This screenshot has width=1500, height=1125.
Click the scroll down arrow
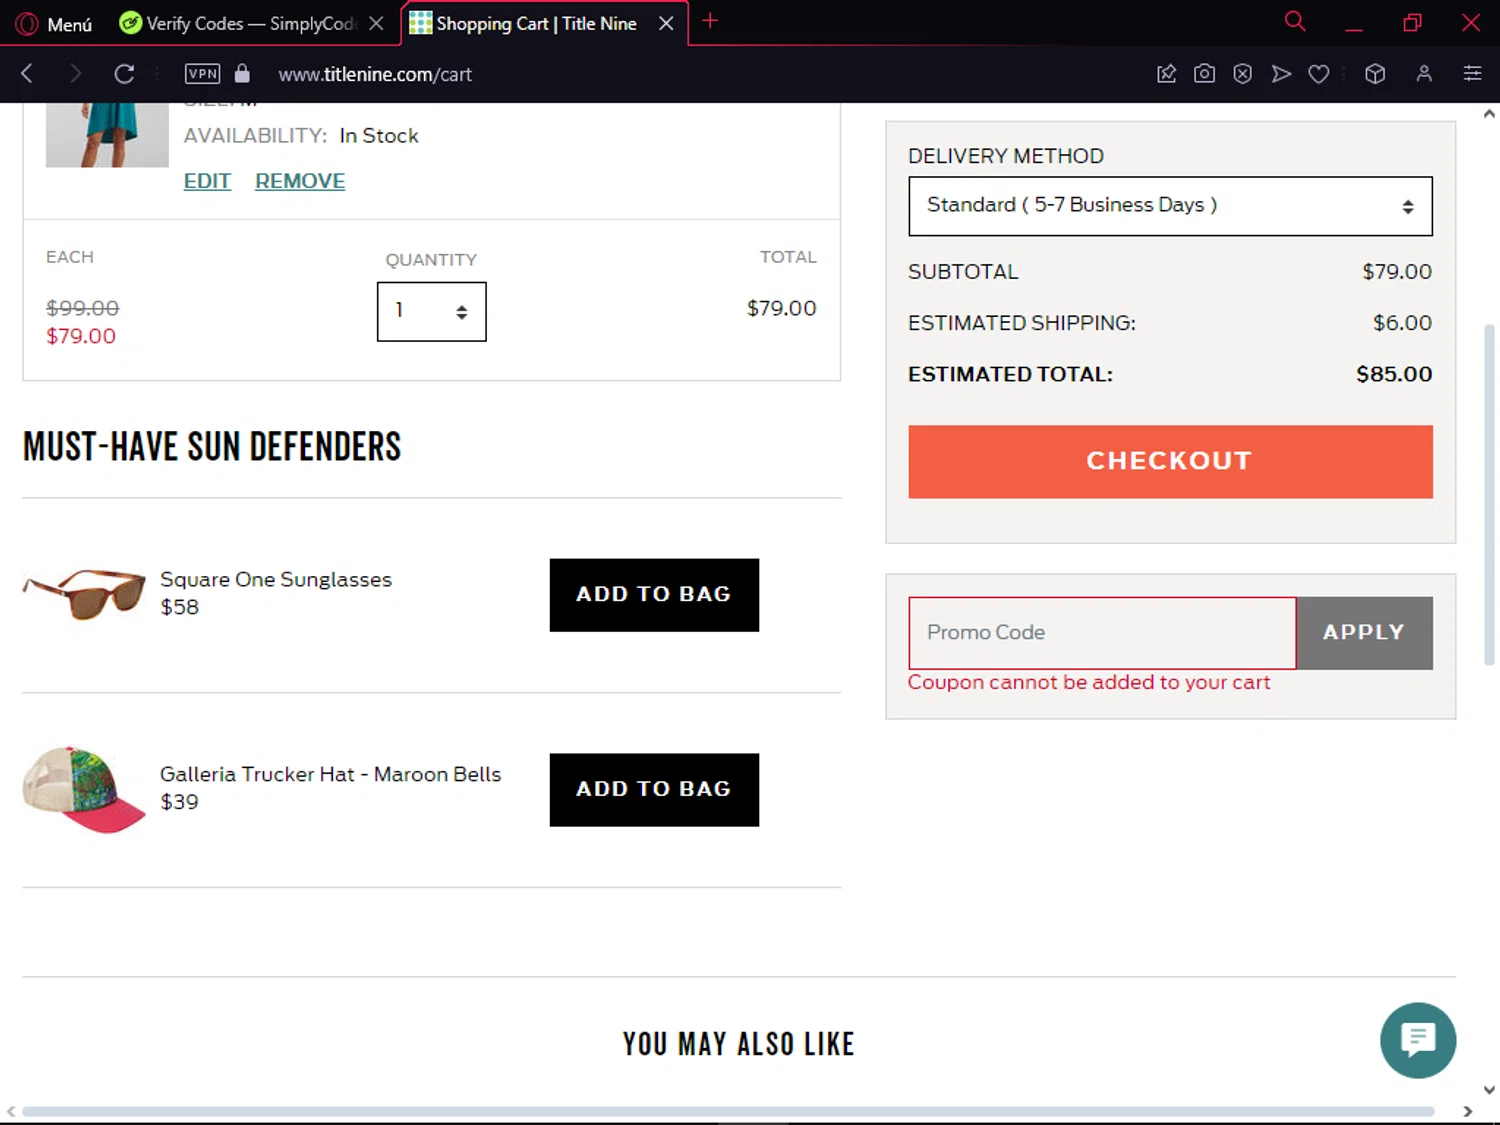click(1489, 1090)
